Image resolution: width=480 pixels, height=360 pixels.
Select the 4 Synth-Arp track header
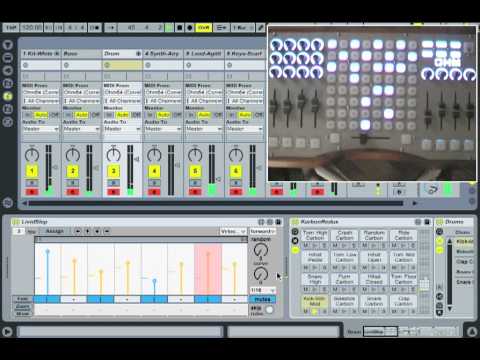(x=163, y=54)
